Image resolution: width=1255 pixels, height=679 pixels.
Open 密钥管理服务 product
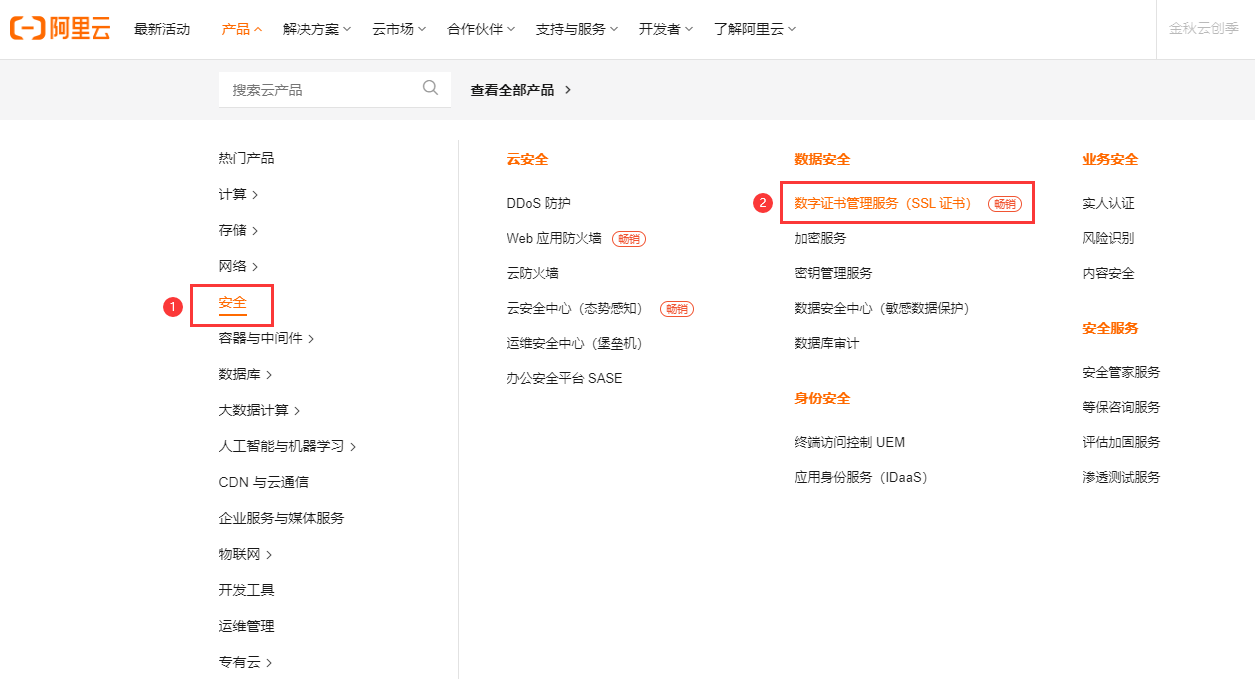833,273
